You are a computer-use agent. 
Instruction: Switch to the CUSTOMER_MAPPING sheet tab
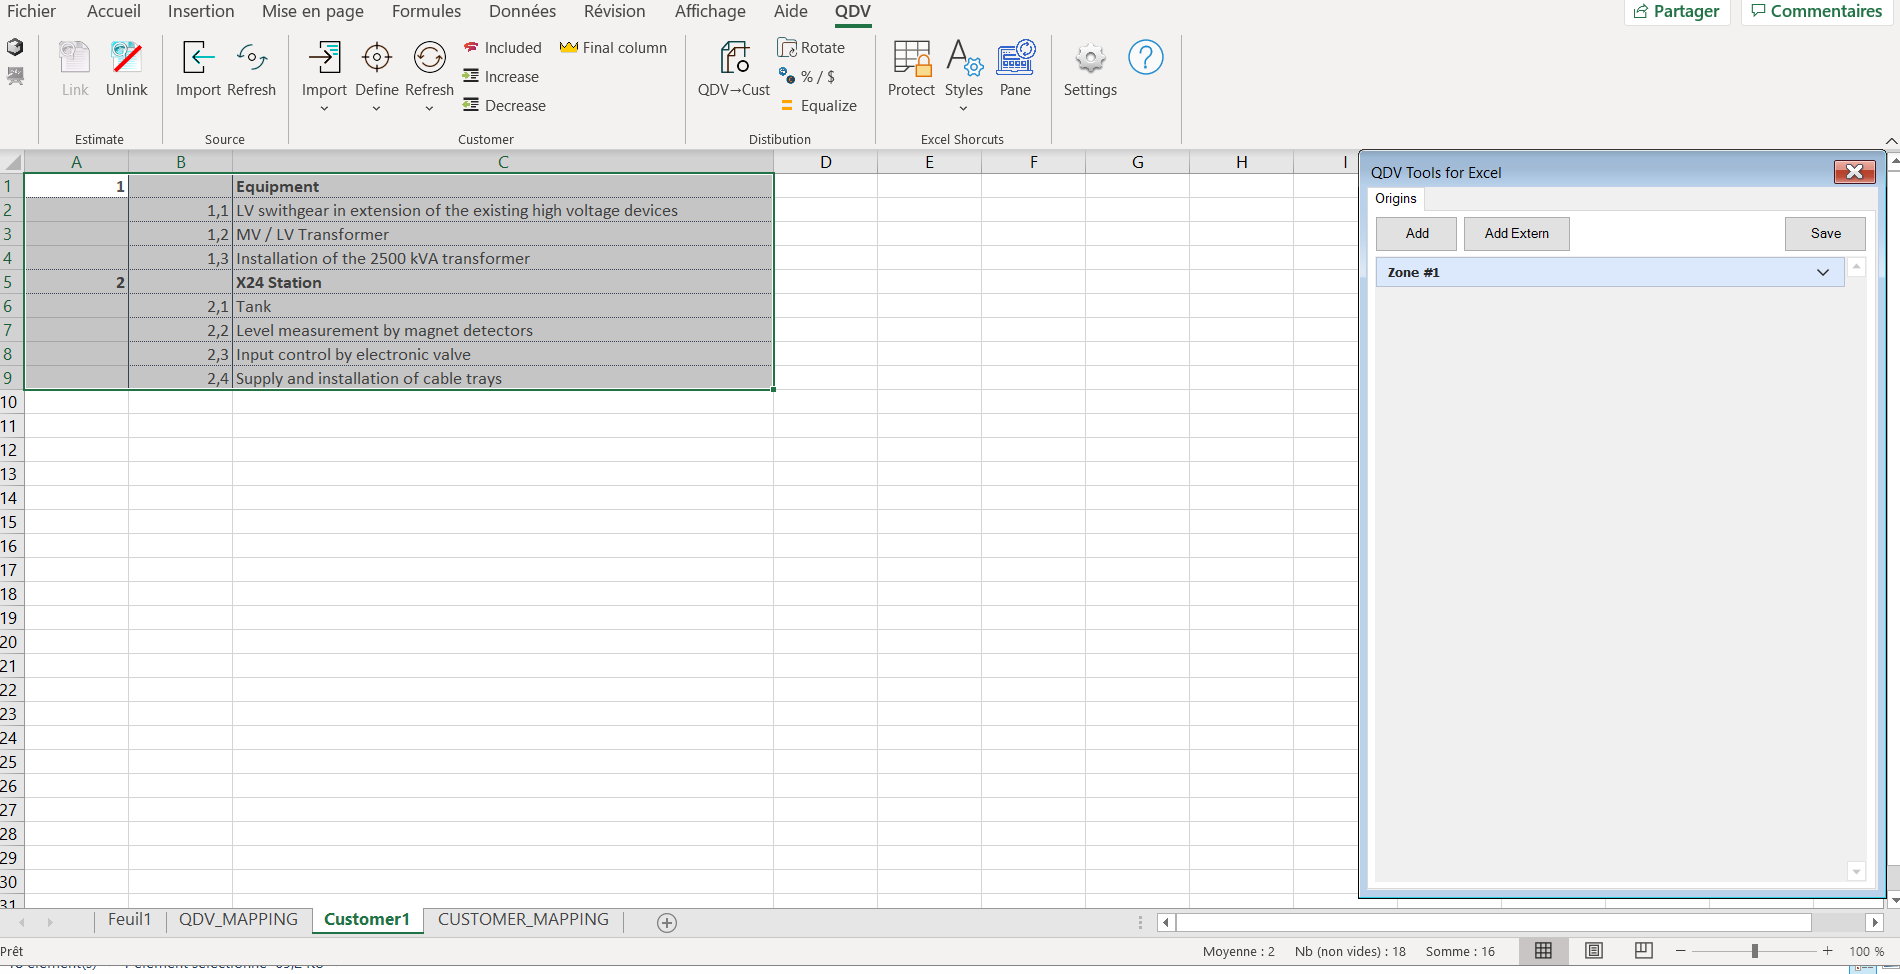coord(523,920)
